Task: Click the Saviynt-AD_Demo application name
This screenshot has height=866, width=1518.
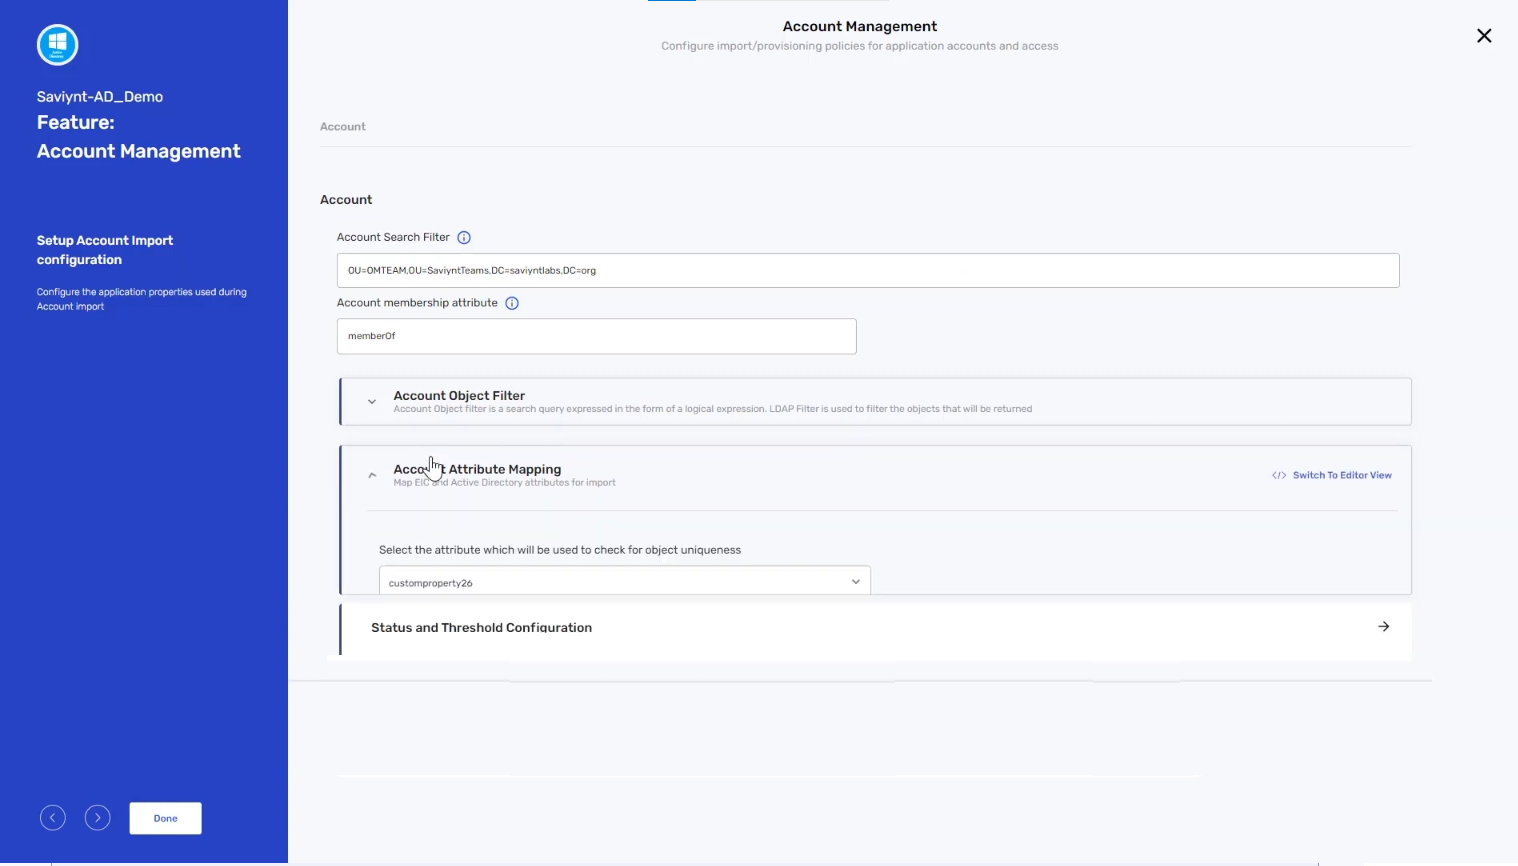Action: (x=100, y=97)
